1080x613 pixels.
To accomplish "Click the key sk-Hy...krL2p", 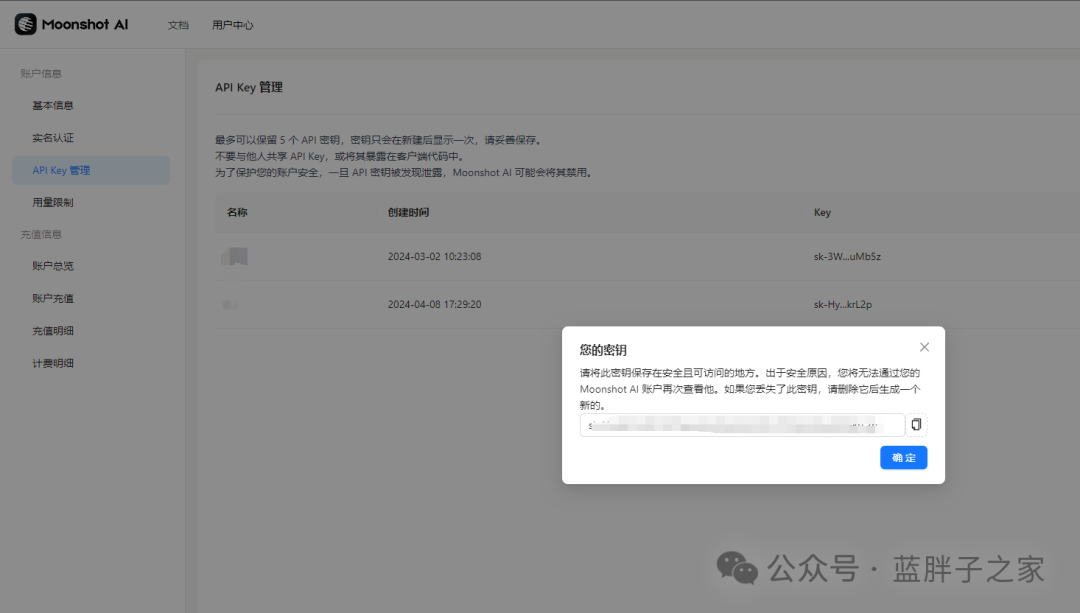I will tap(842, 304).
